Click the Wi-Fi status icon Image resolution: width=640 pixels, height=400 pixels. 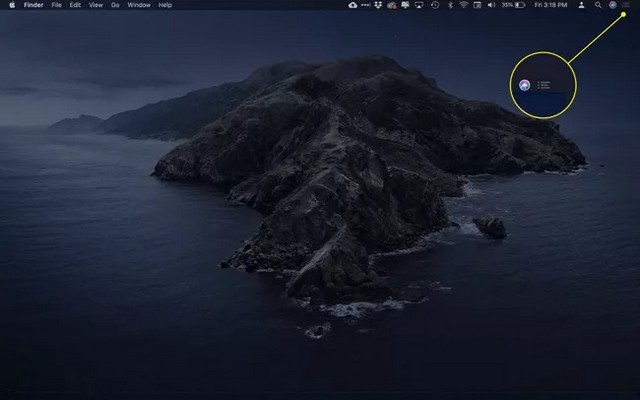464,5
